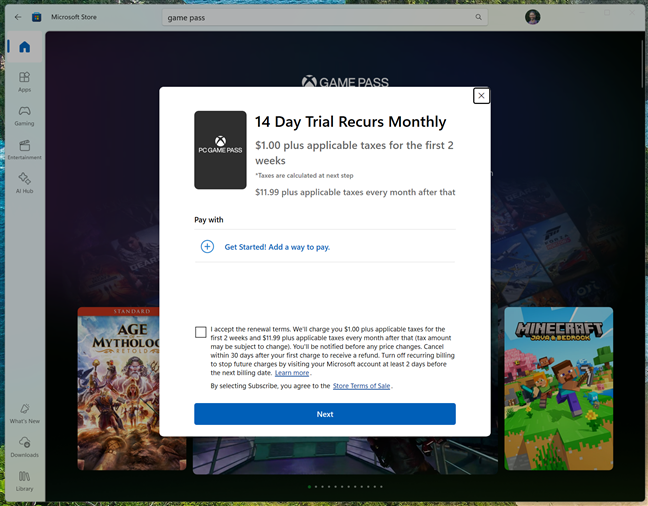Viewport: 648px width, 506px height.
Task: Accept the renewal terms checkbox
Action: (200, 332)
